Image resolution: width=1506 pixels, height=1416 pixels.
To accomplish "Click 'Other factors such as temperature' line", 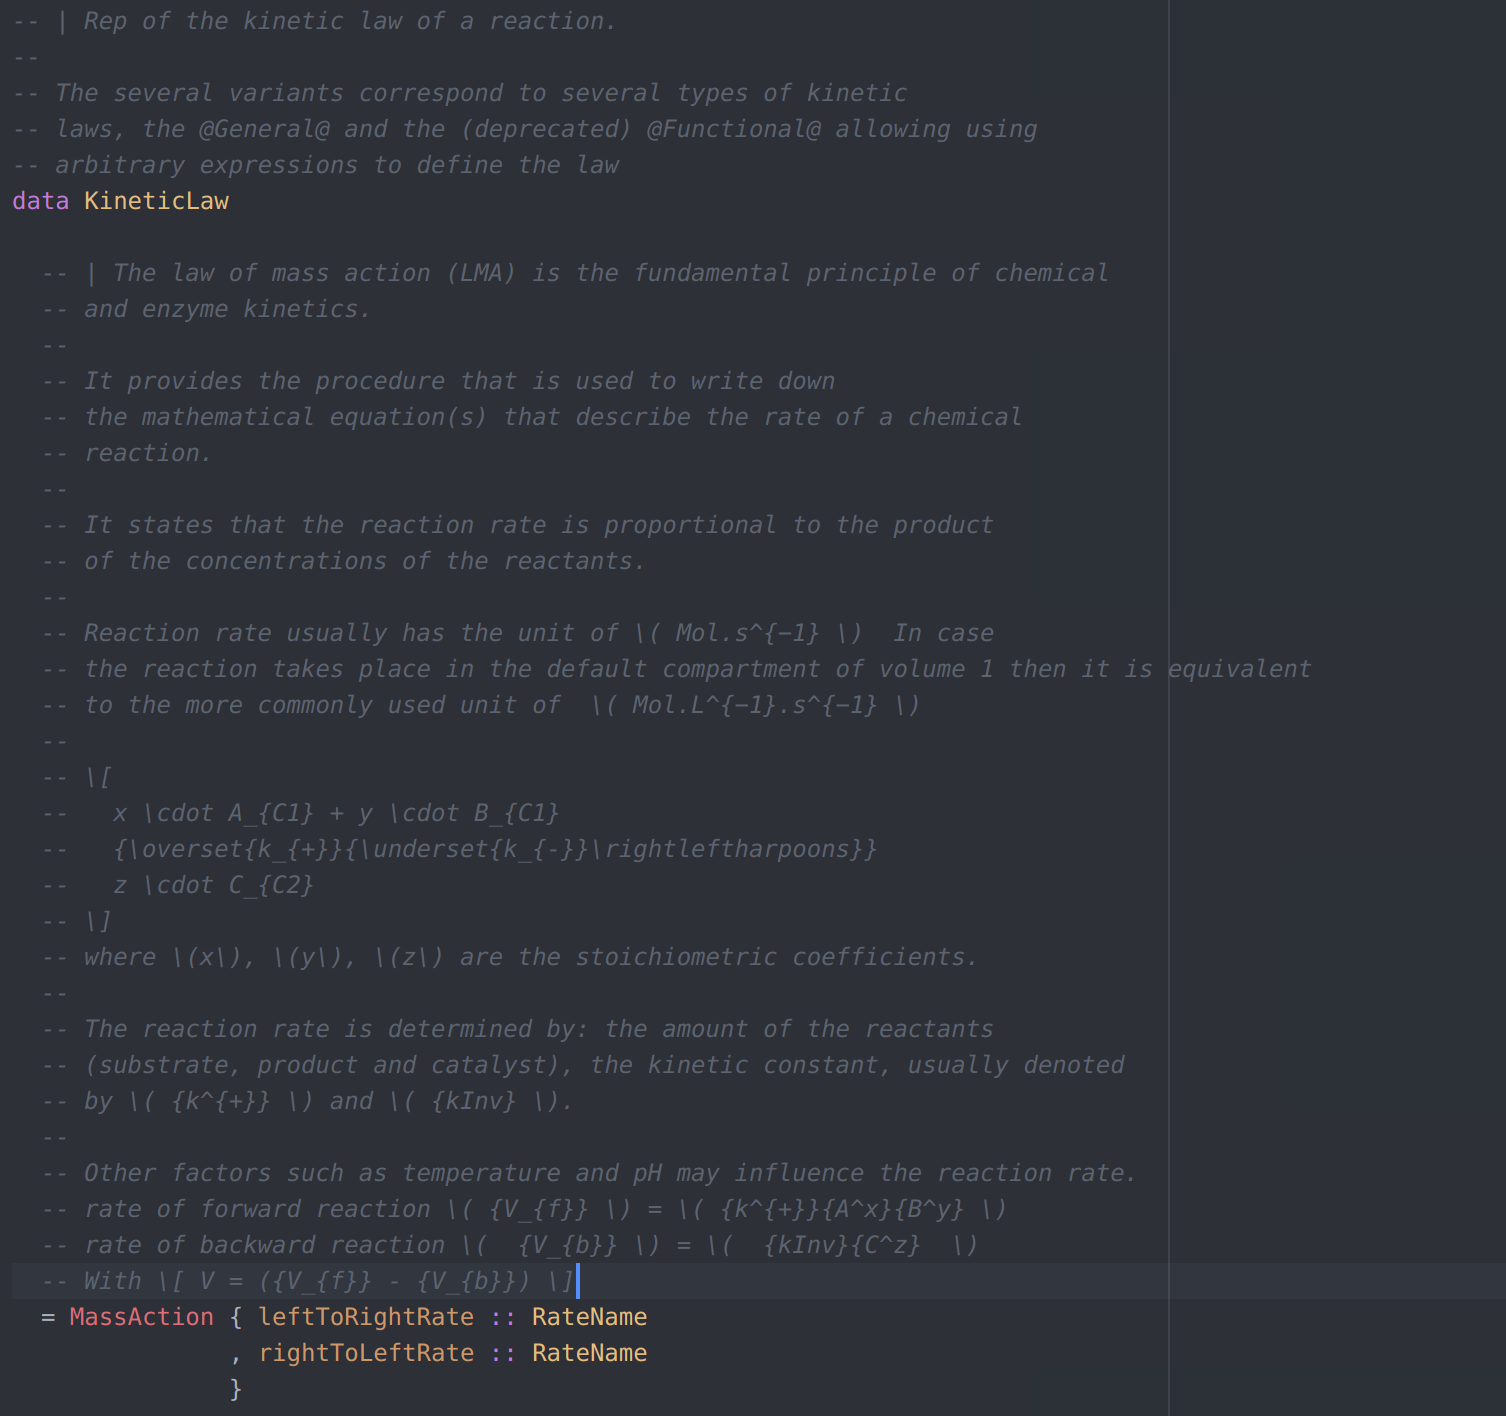I will tap(610, 1173).
